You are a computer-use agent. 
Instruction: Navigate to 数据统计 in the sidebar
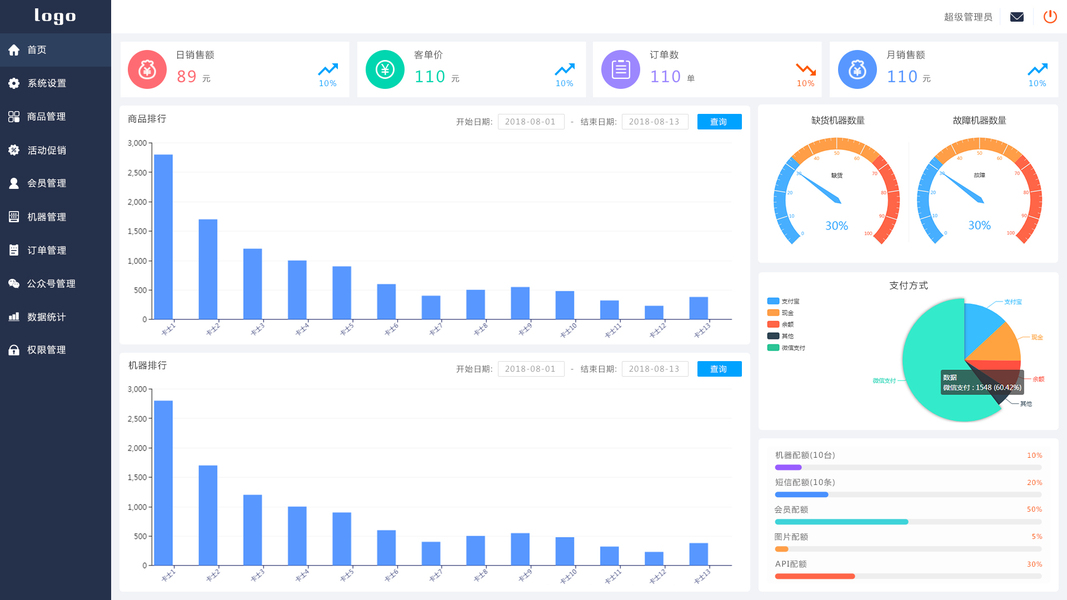[x=55, y=316]
